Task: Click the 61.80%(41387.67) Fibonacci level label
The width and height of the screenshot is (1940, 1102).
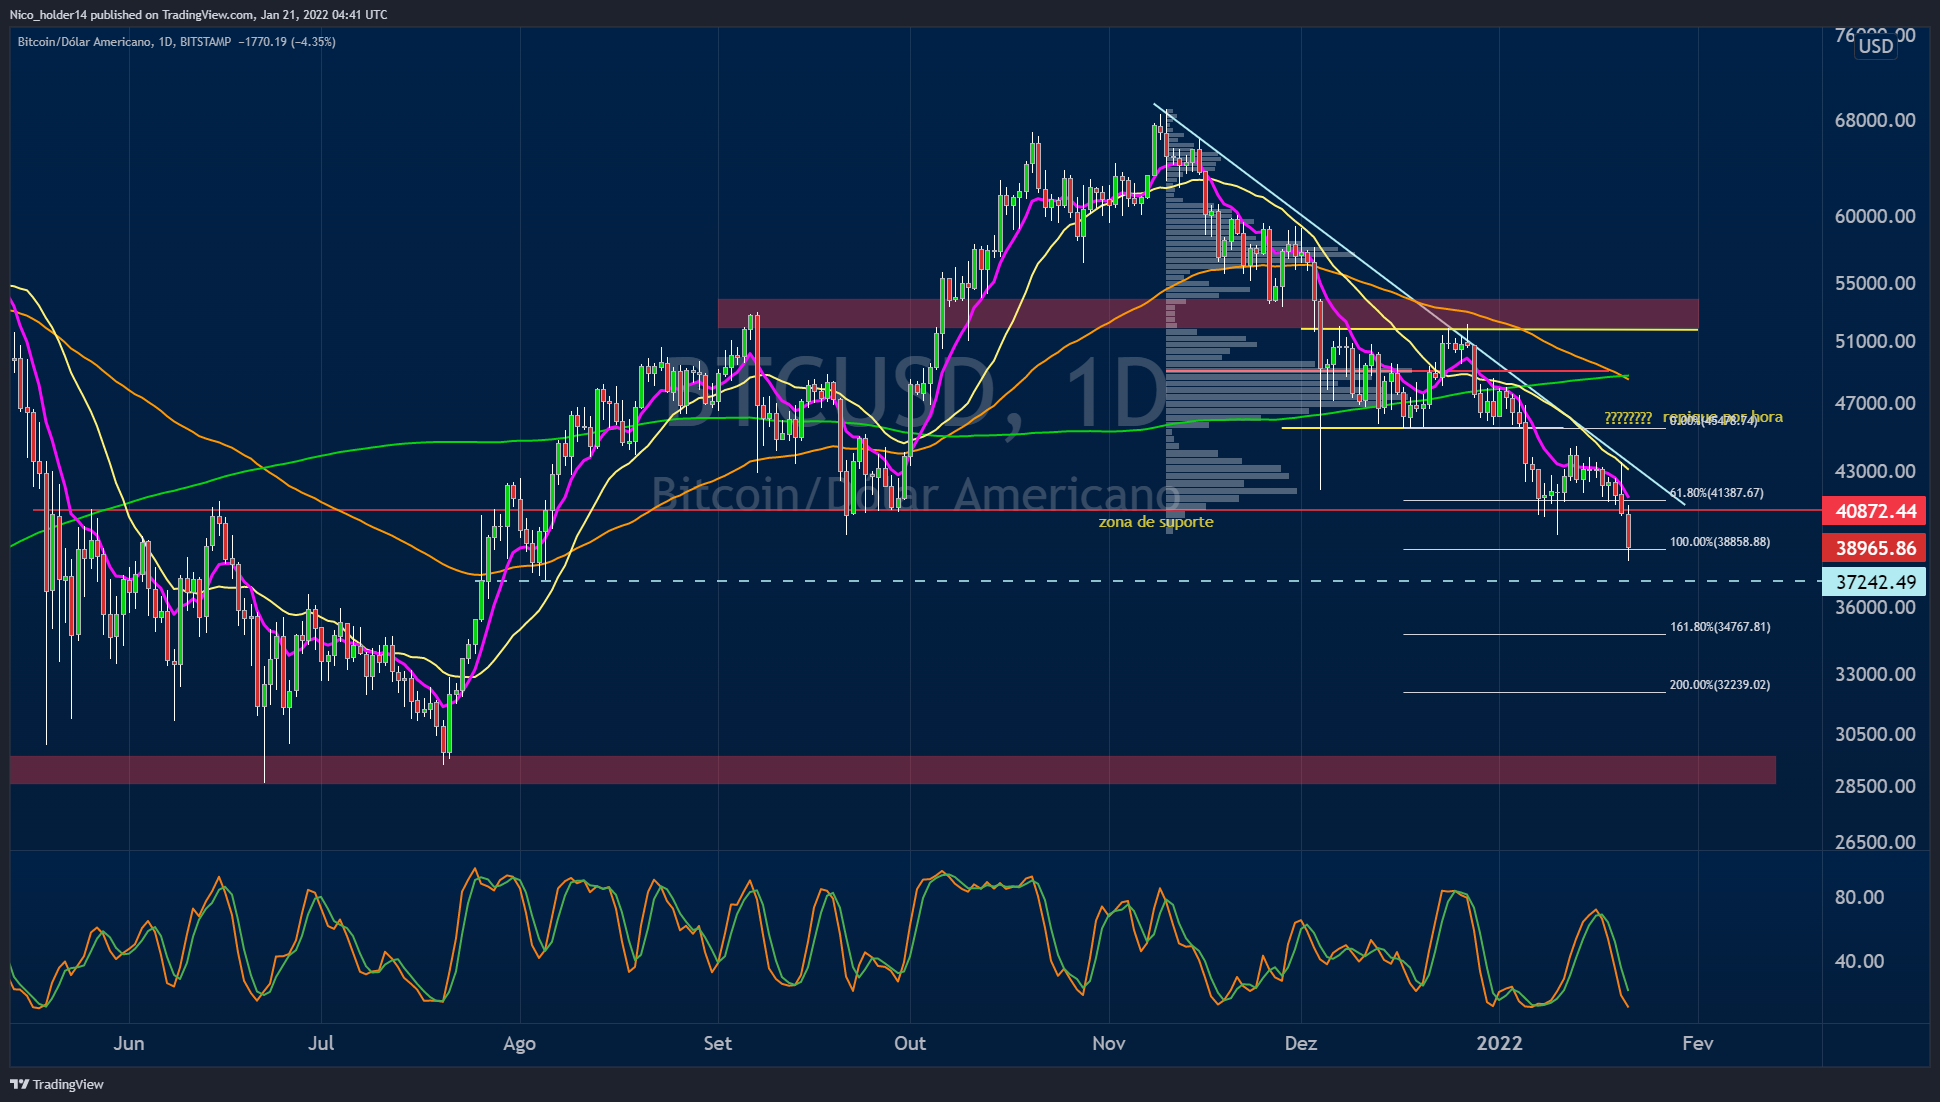Action: pos(1716,493)
